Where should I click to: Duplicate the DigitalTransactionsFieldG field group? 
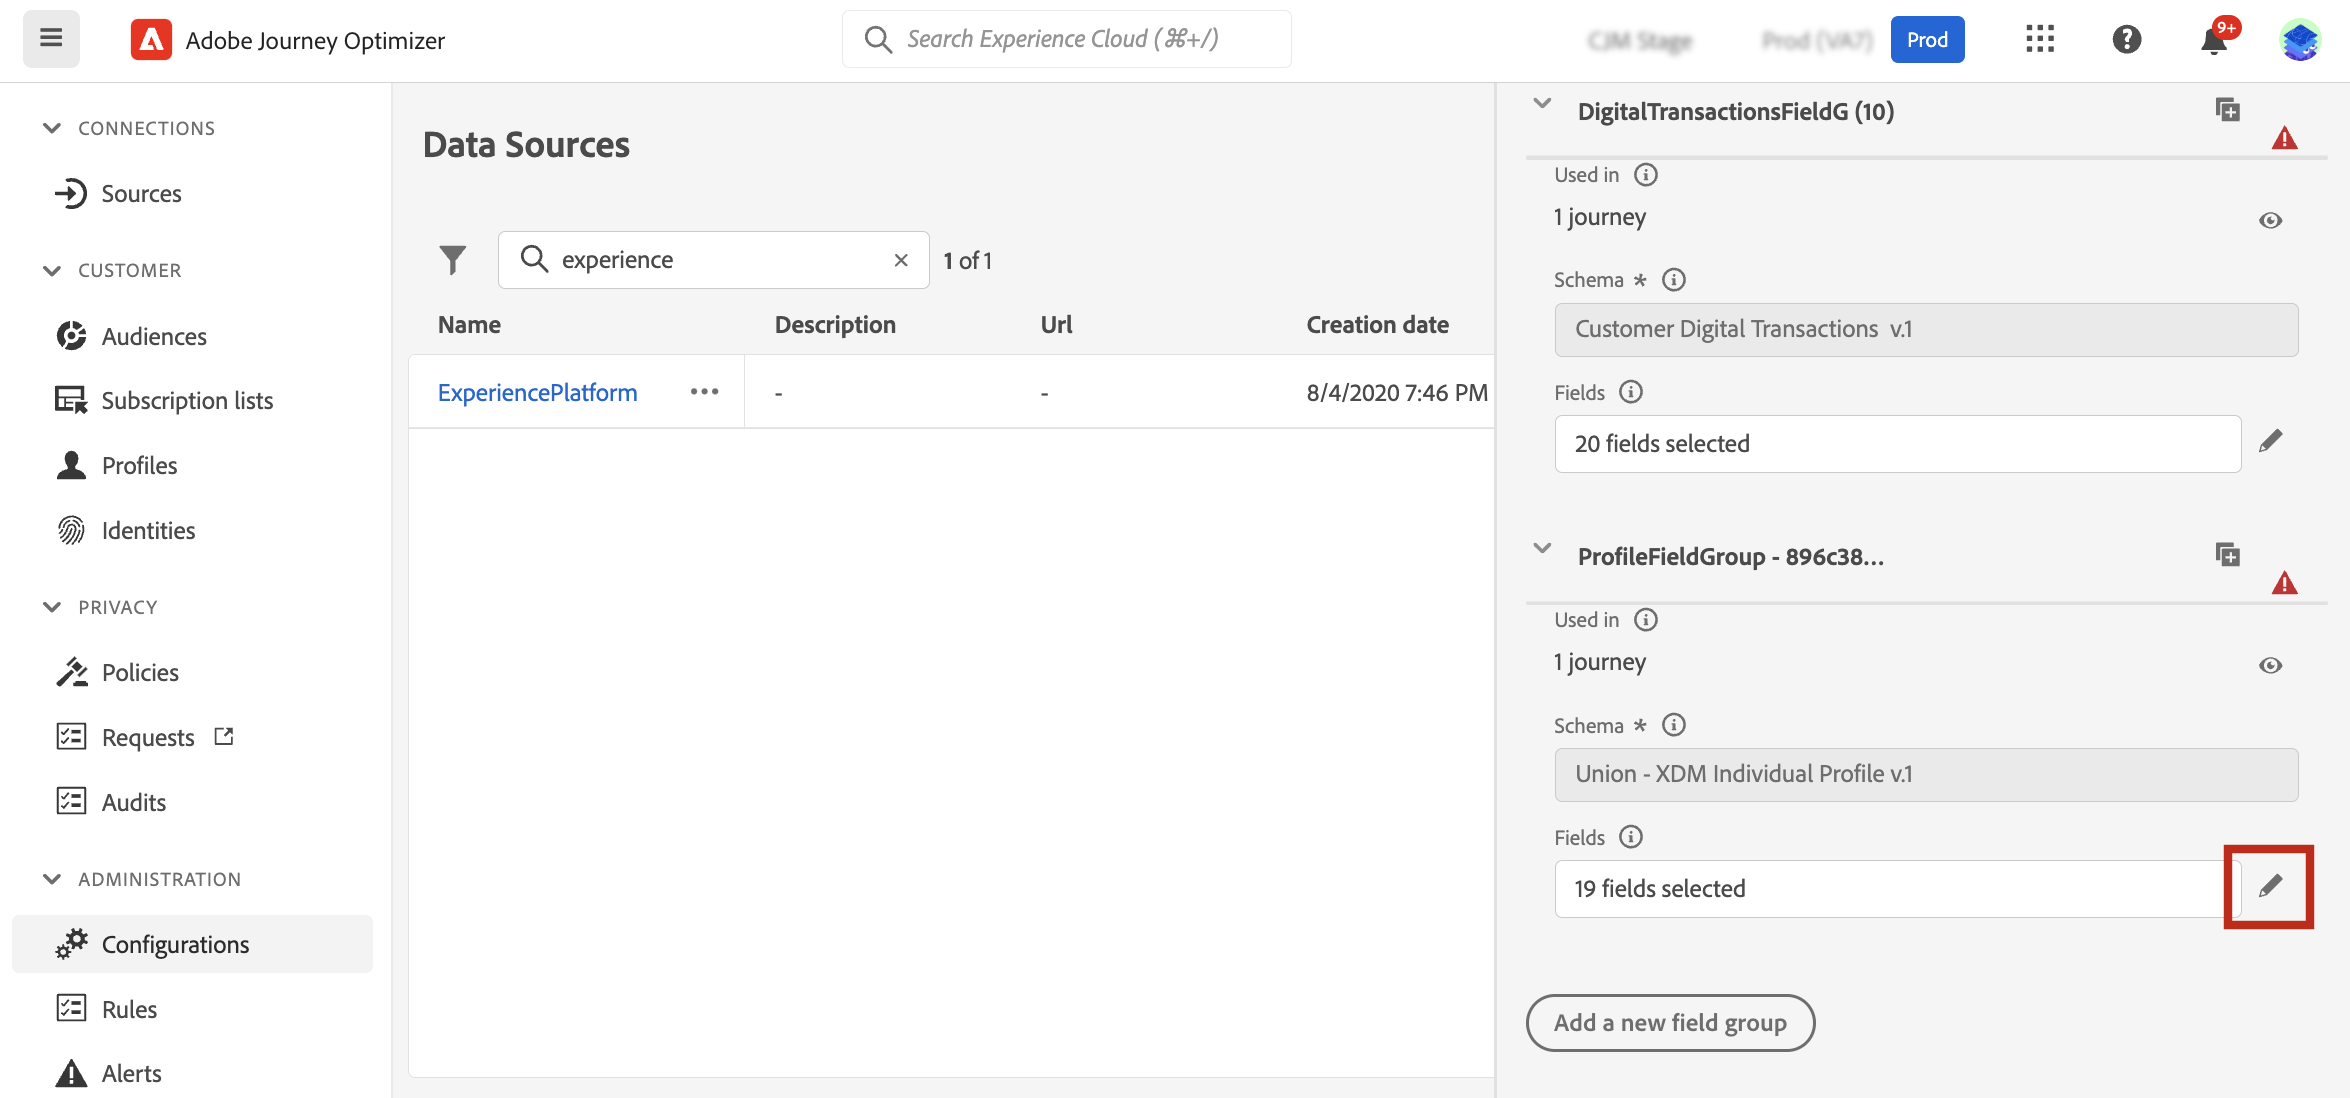click(2227, 110)
